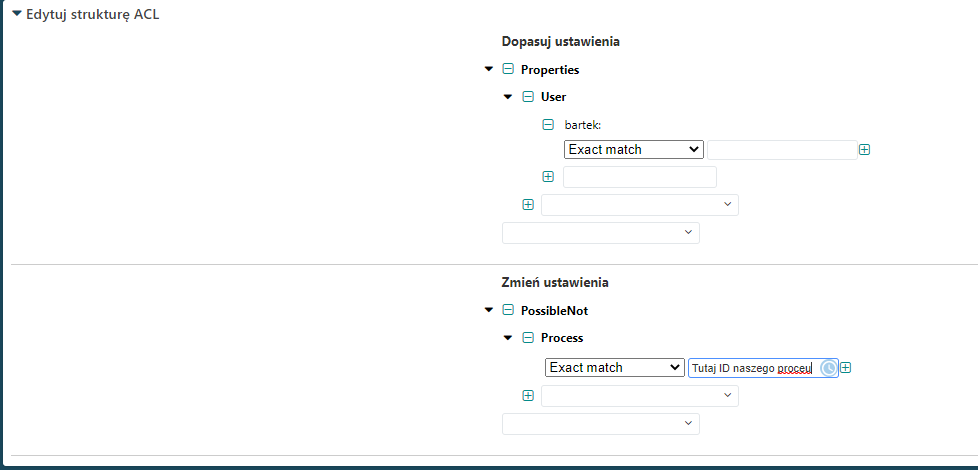Image resolution: width=978 pixels, height=470 pixels.
Task: Open the Exact match dropdown under bartek
Action: 634,150
